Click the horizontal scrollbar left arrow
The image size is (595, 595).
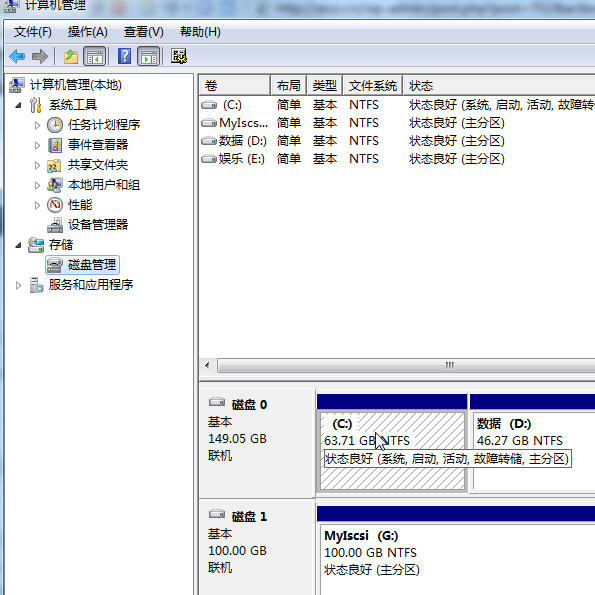pos(207,365)
